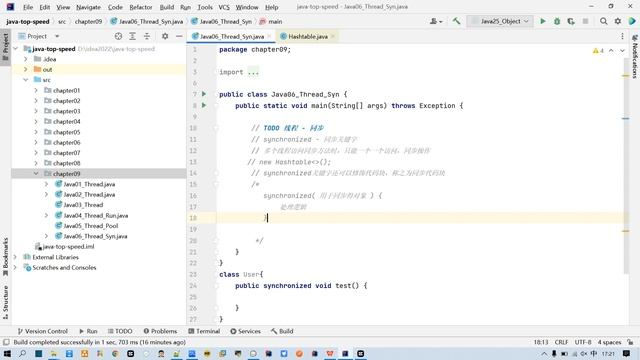Open Services tool window
Image resolution: width=640 pixels, height=360 pixels.
(245, 331)
